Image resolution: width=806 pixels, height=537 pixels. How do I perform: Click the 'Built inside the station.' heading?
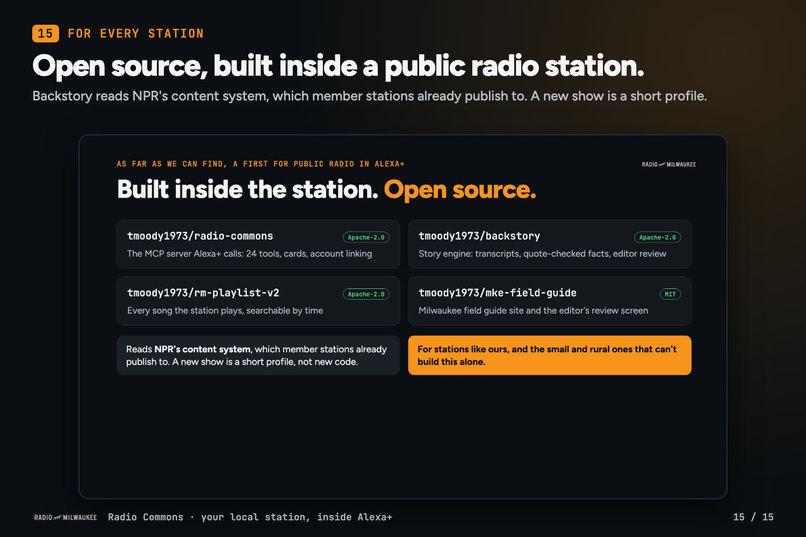248,190
